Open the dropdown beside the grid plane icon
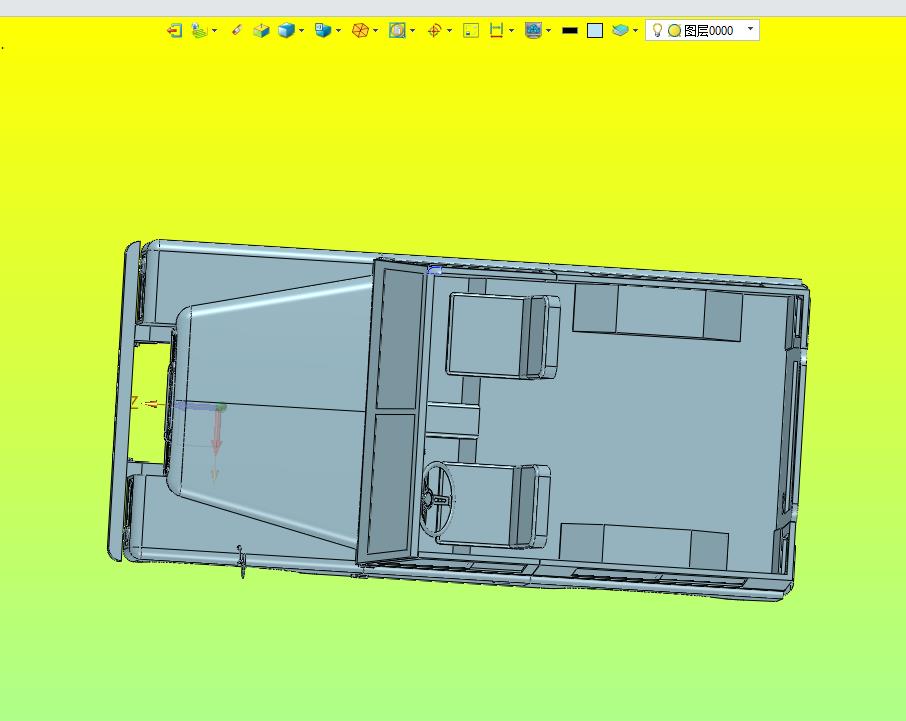This screenshot has height=721, width=906. tap(214, 30)
